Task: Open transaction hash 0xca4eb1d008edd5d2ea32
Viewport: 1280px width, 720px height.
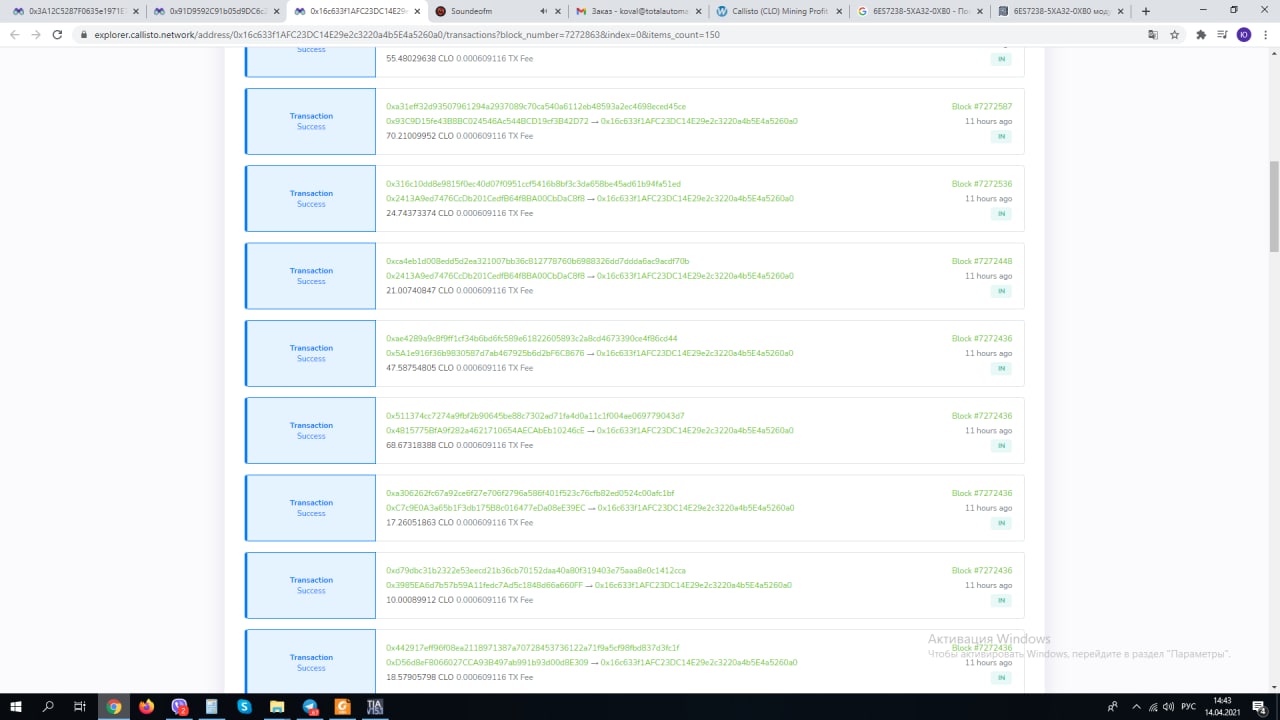Action: [x=537, y=261]
